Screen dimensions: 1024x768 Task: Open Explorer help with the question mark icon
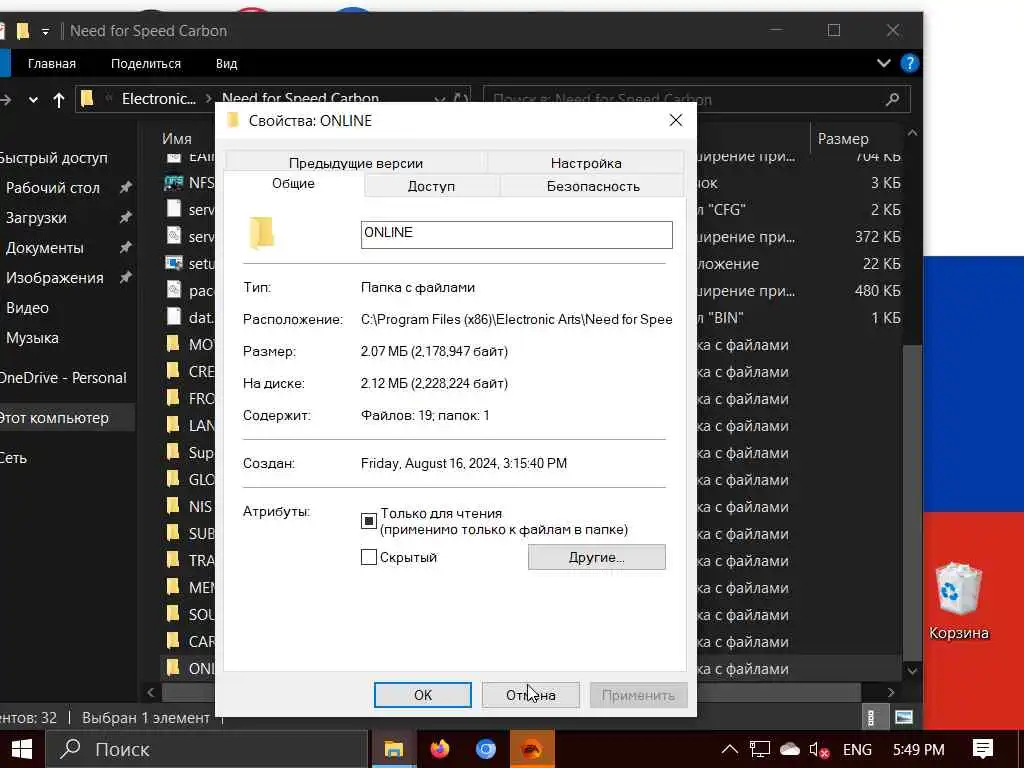pyautogui.click(x=909, y=63)
